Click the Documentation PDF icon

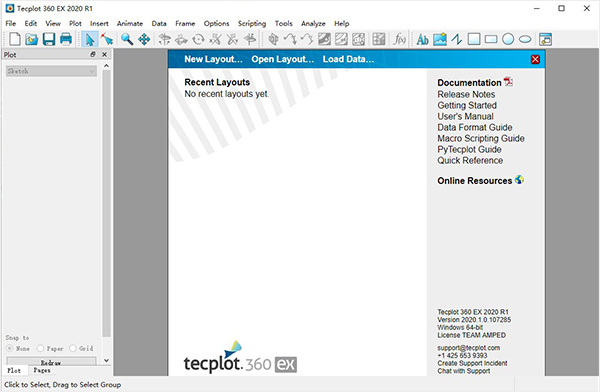(508, 82)
